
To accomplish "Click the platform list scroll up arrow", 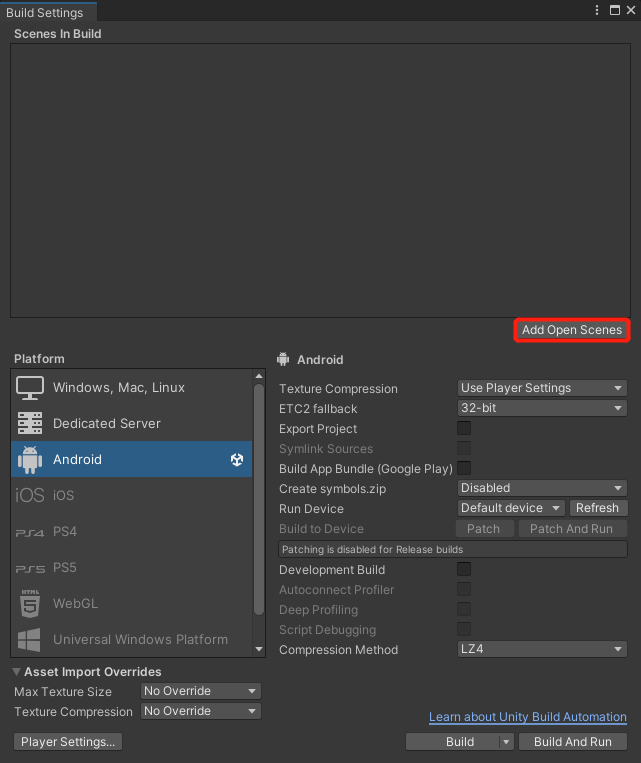I will [259, 376].
